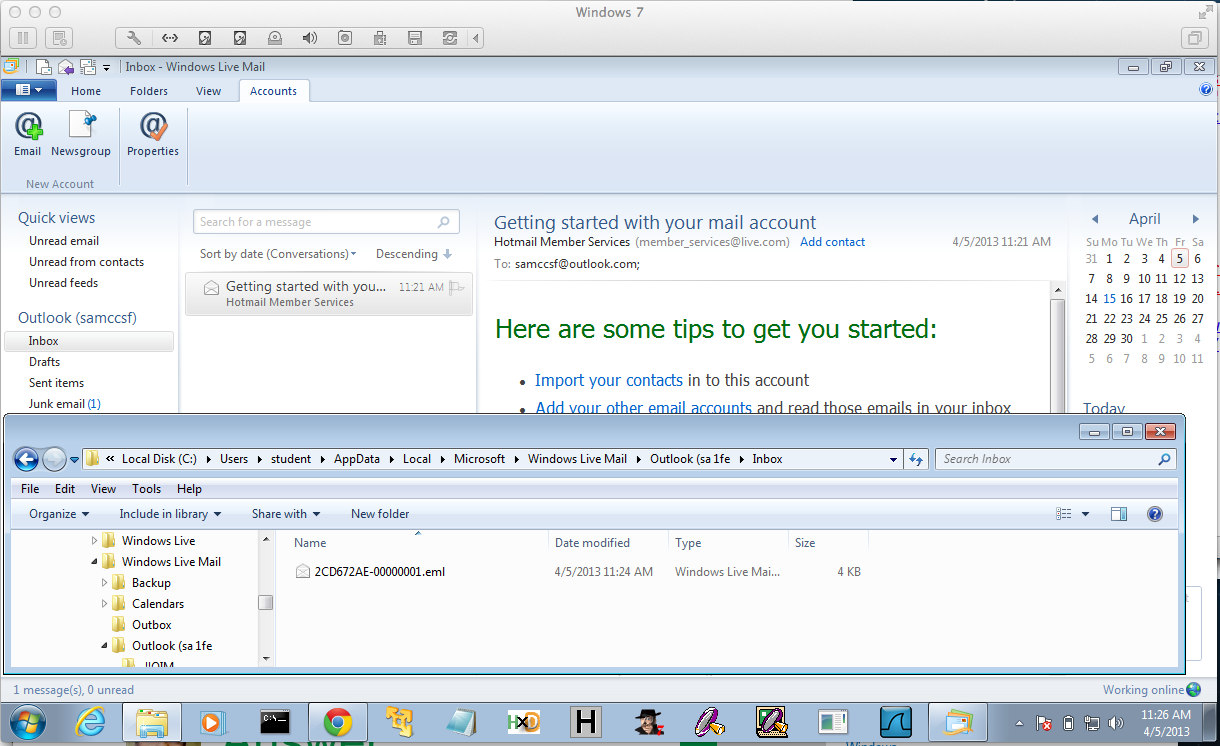Open Junk email folder

coord(65,404)
